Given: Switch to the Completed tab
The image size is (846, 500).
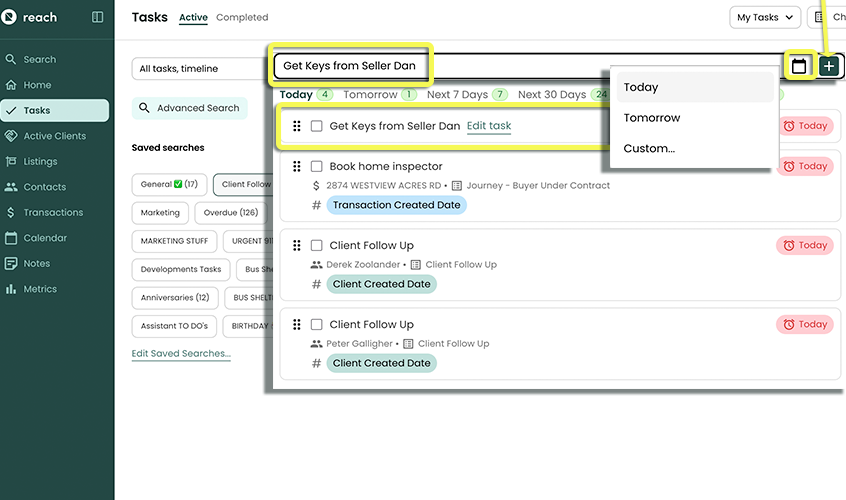Looking at the screenshot, I should pos(242,17).
